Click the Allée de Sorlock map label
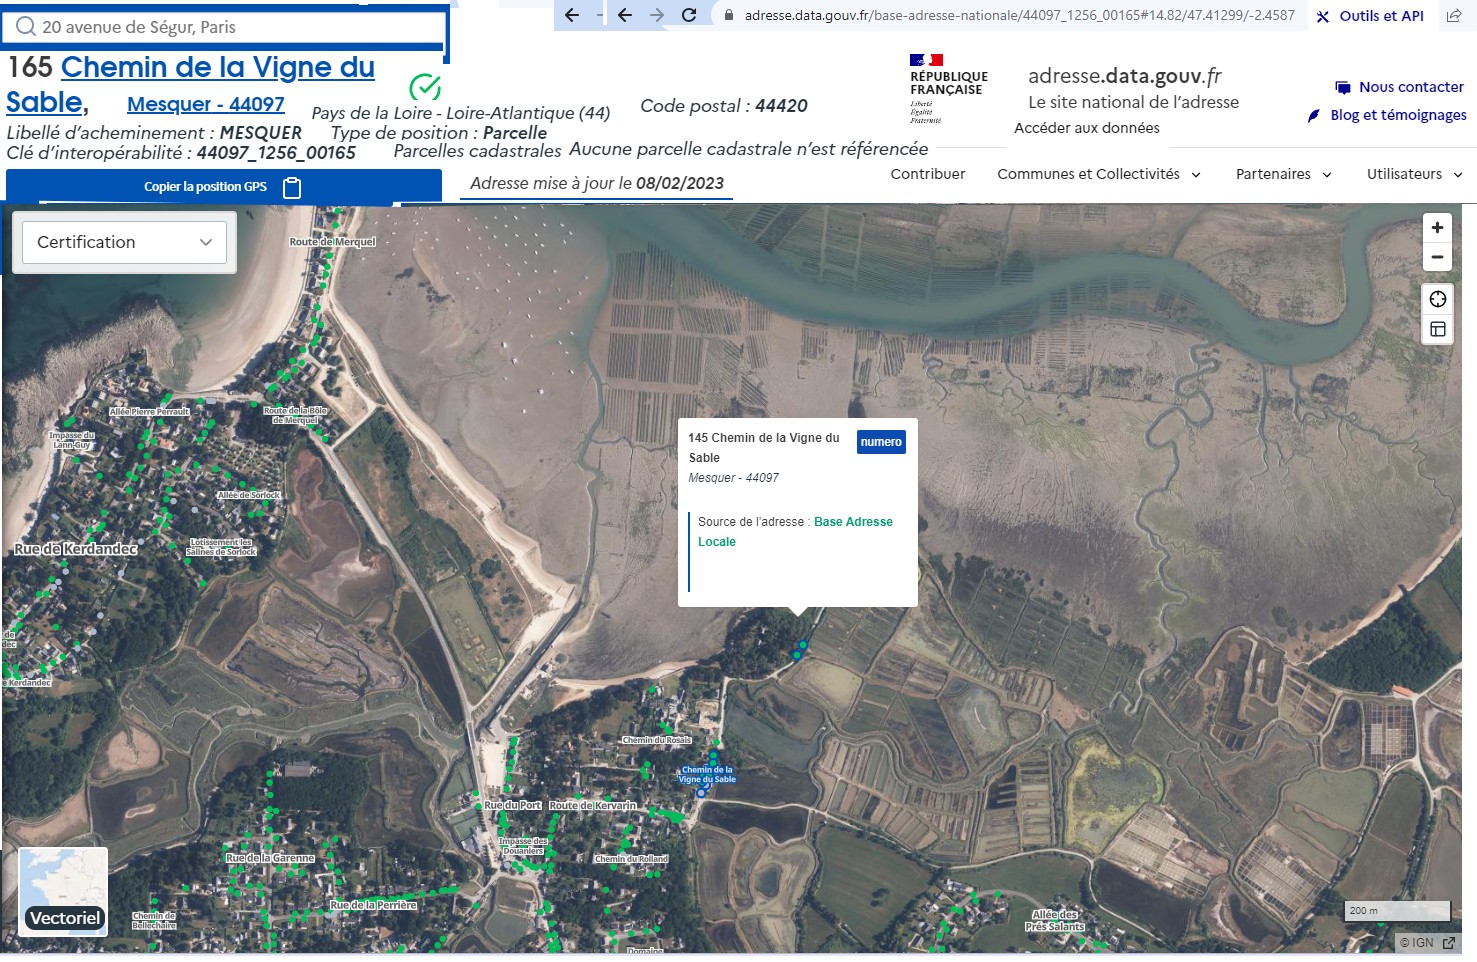1477x962 pixels. 249,495
